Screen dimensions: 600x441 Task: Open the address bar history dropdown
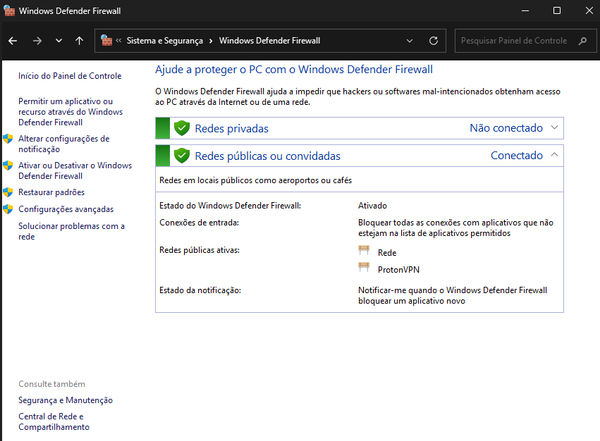click(410, 41)
